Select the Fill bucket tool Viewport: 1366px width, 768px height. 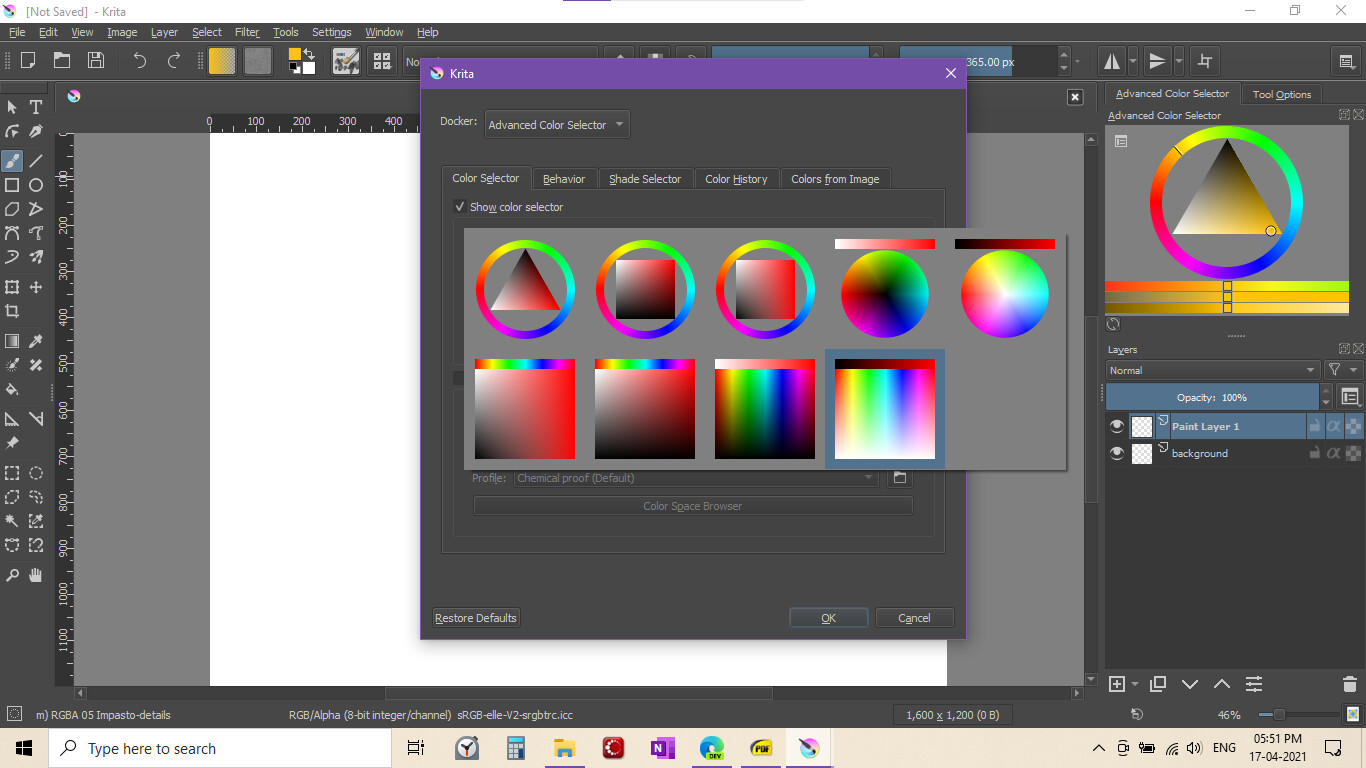(x=12, y=390)
